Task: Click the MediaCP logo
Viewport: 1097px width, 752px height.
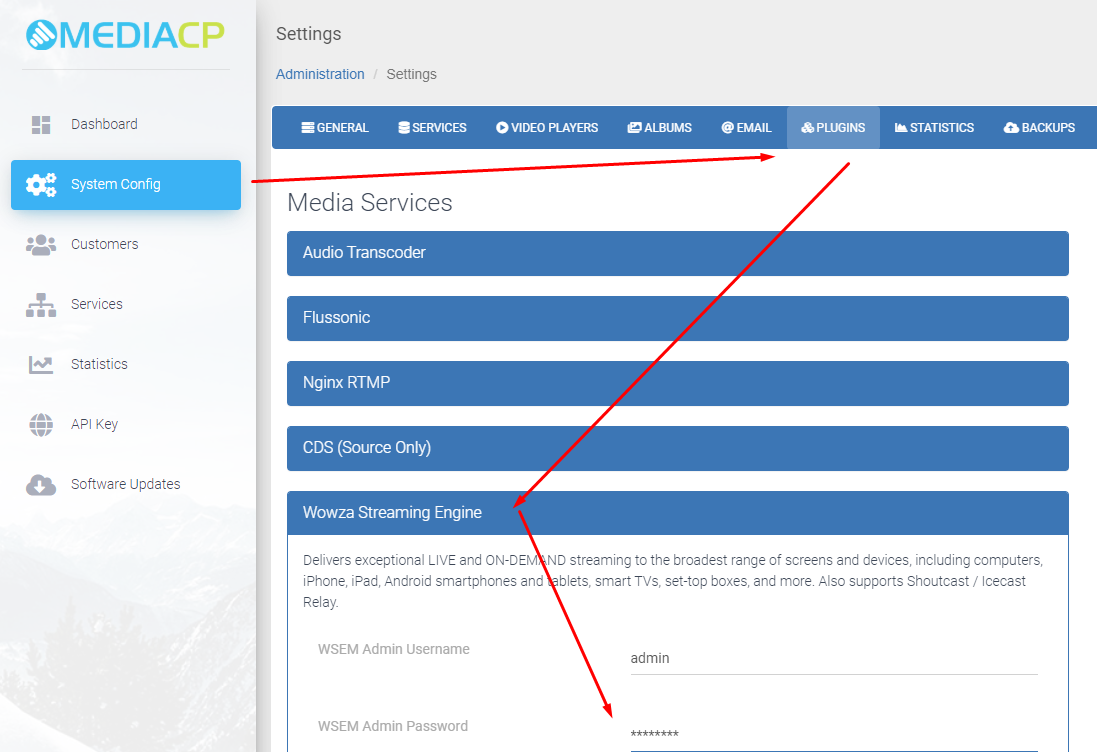Action: [126, 35]
